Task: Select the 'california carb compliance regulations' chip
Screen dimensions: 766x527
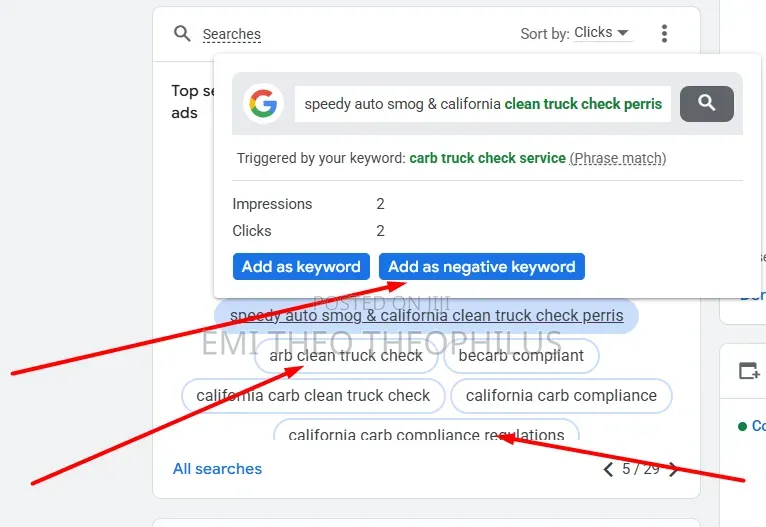Action: [x=426, y=430]
